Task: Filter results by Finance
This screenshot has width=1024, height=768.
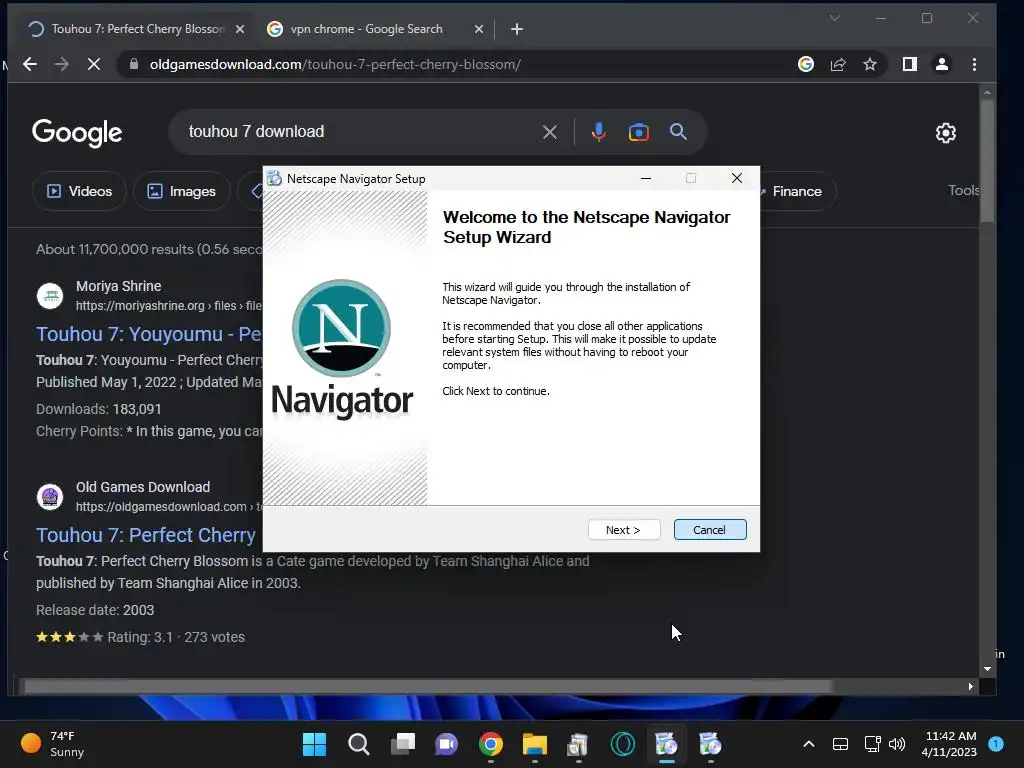Action: point(796,191)
